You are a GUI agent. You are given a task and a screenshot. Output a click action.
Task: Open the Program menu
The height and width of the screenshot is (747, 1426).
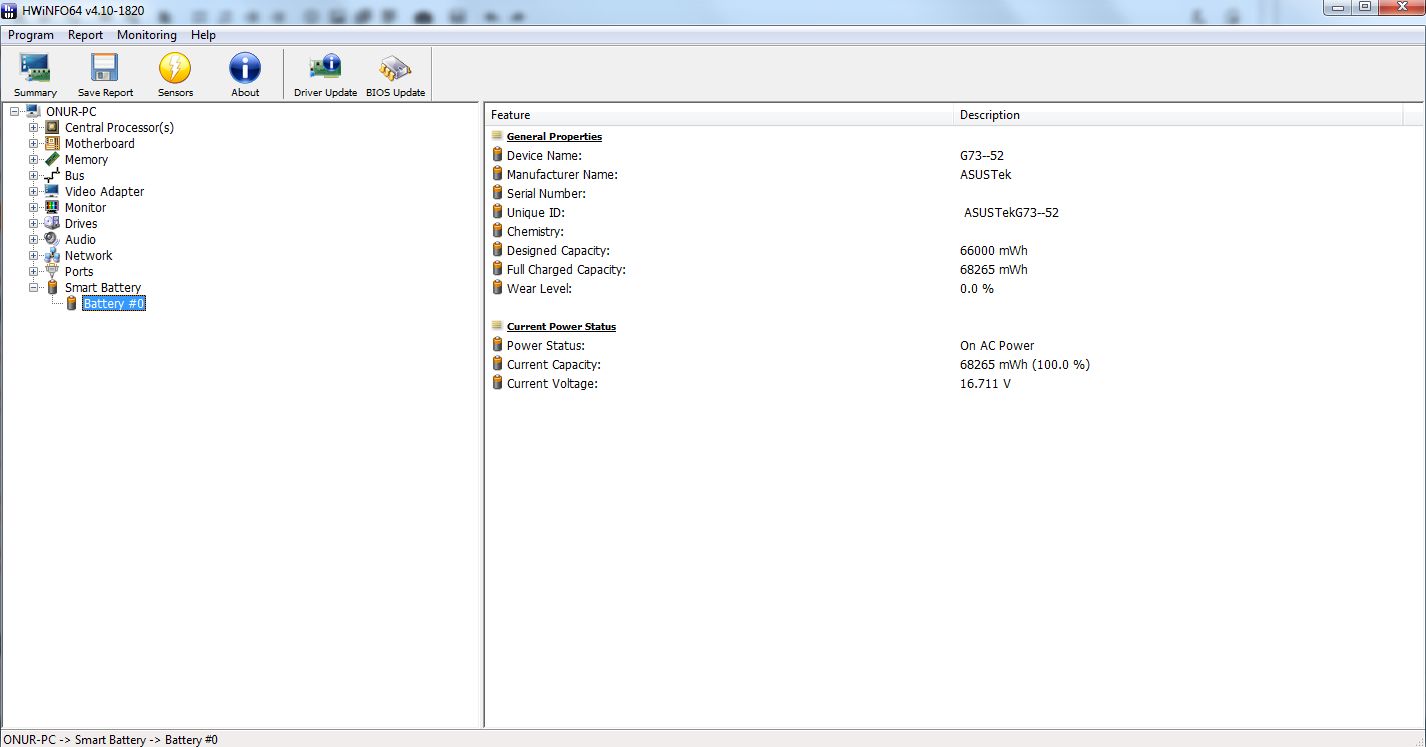[31, 35]
